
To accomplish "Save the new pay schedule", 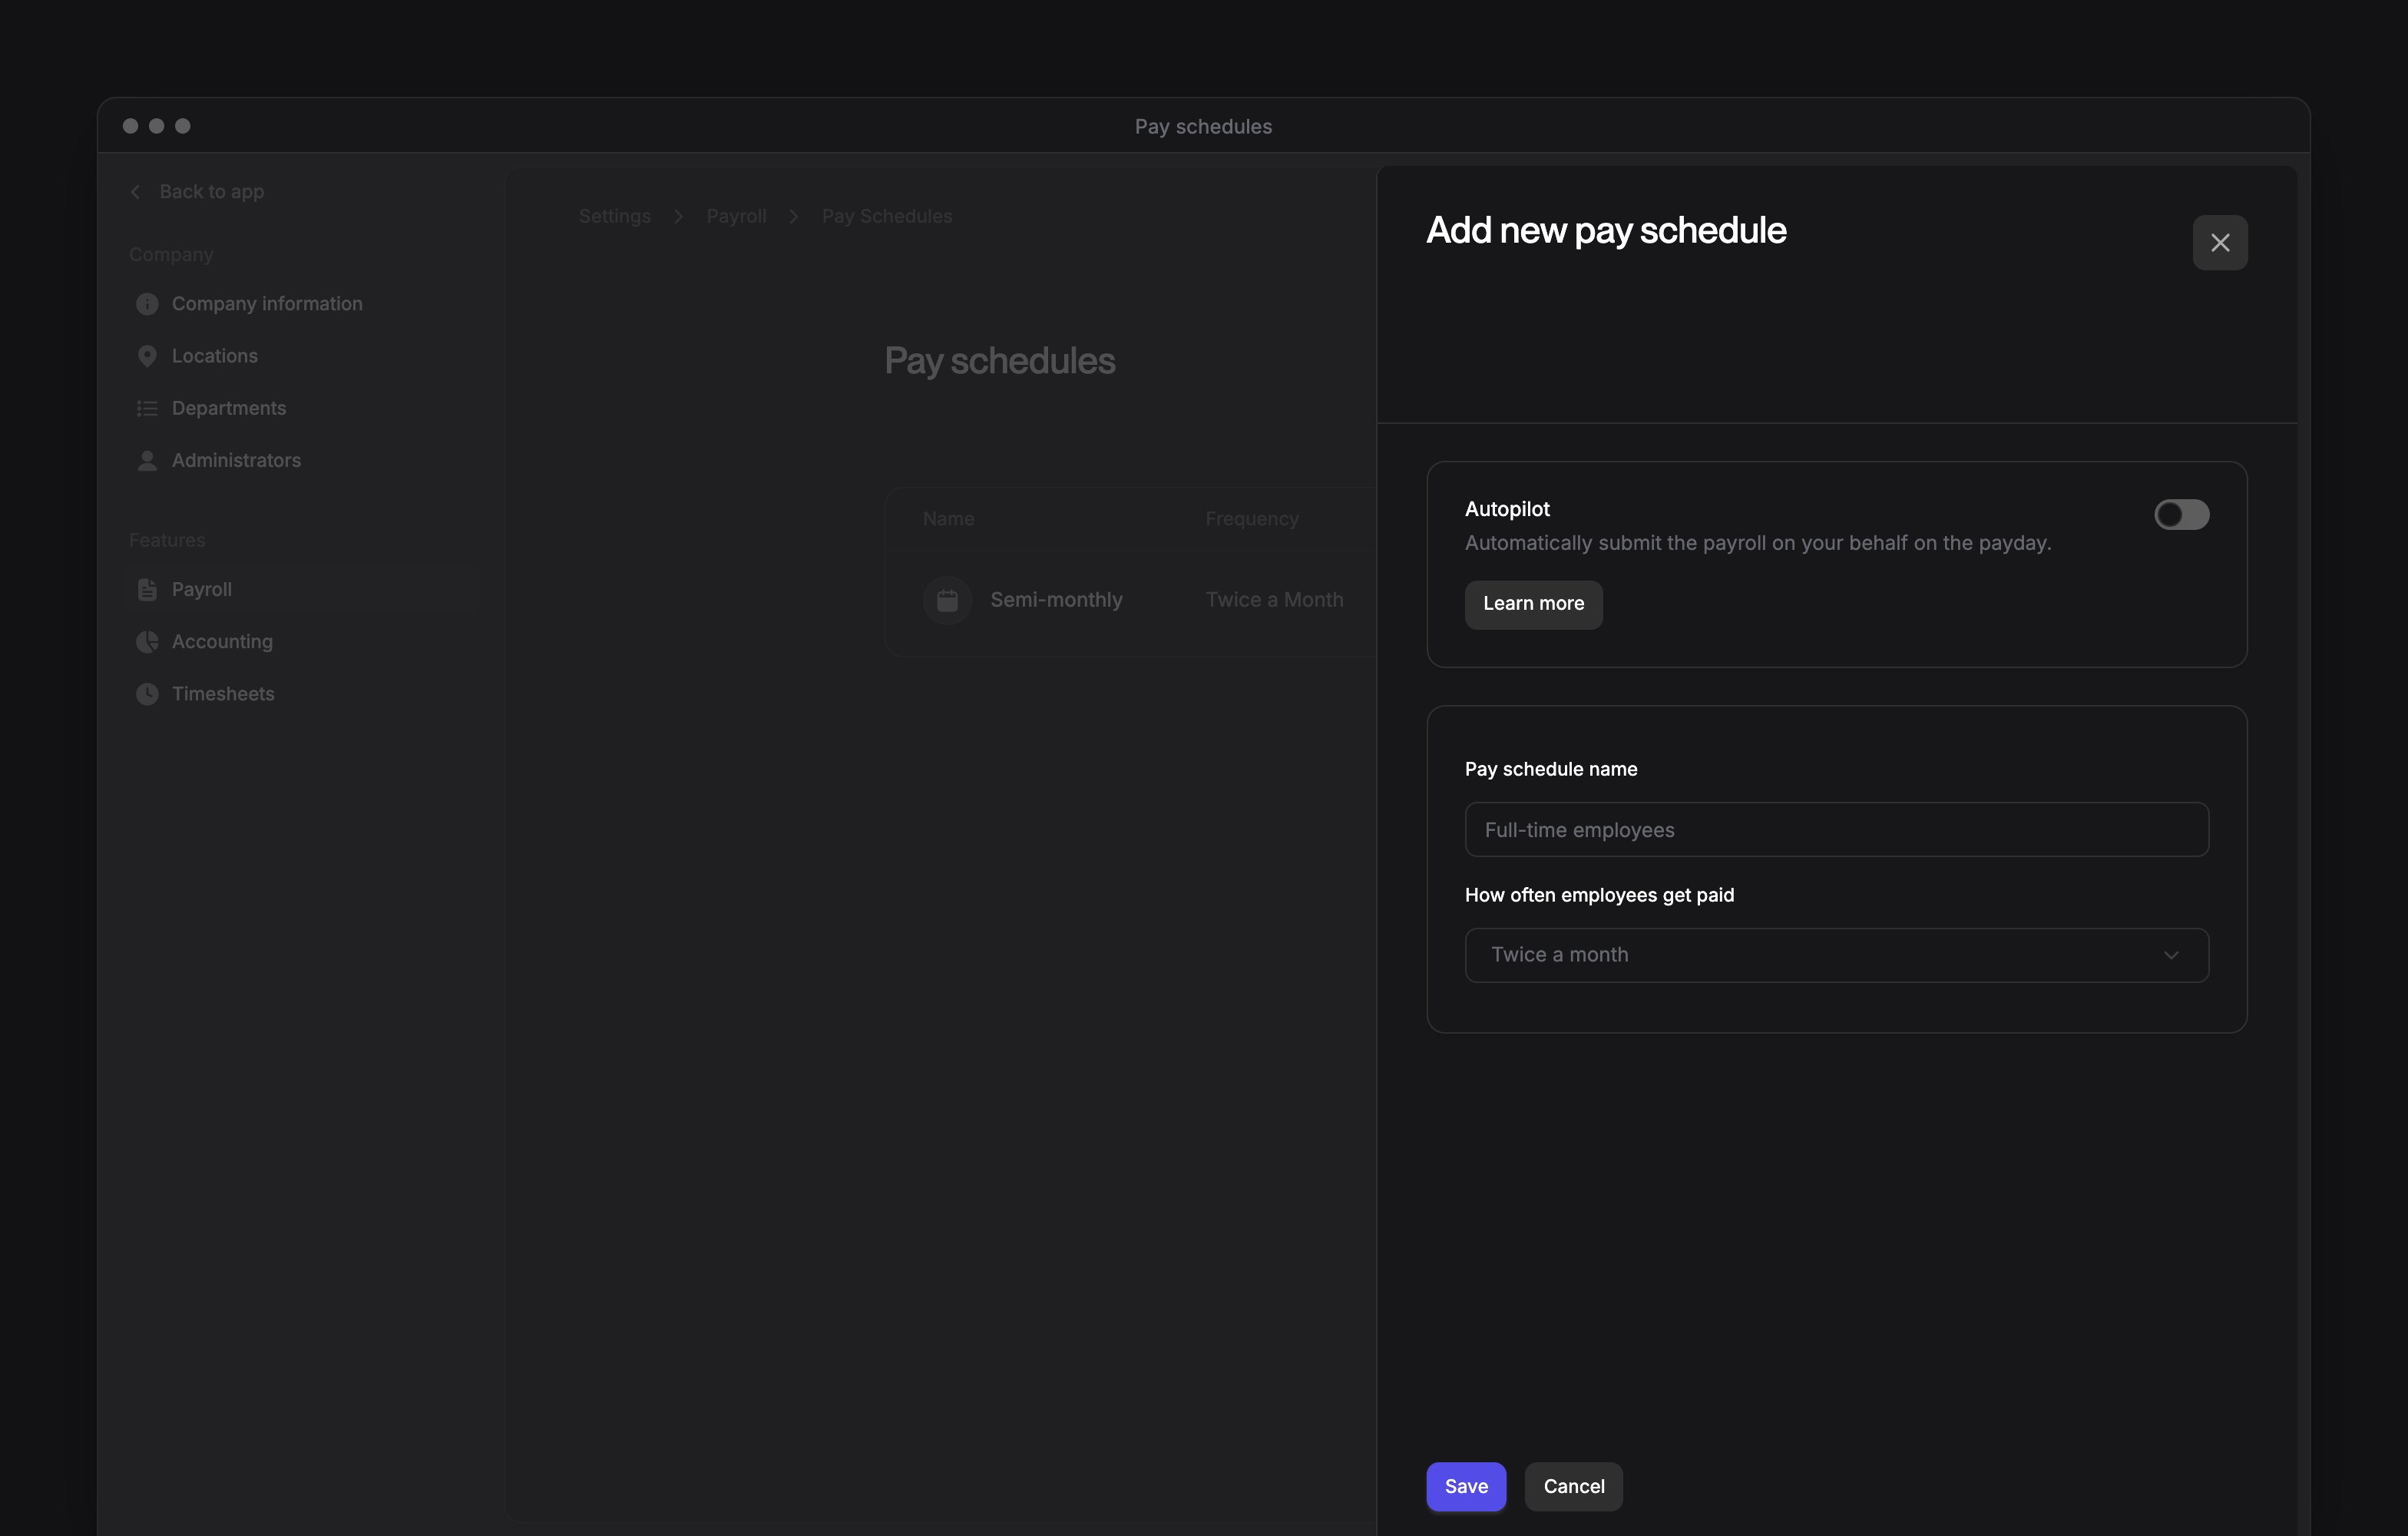I will tap(1466, 1486).
